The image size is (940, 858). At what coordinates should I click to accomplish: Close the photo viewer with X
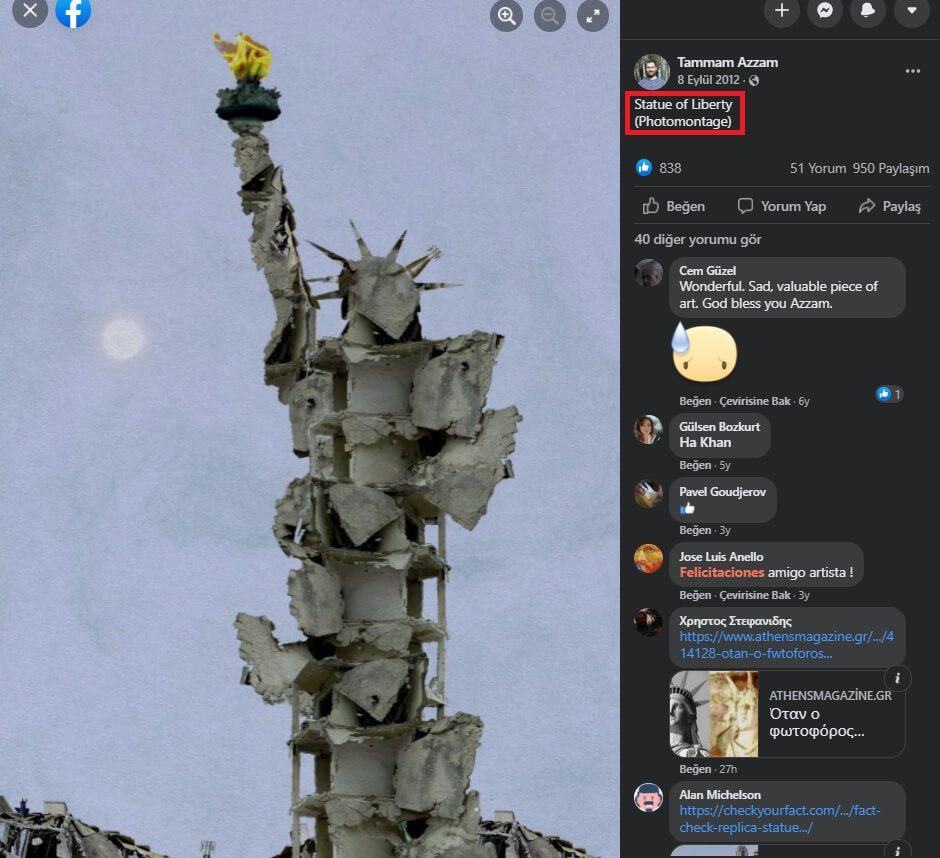[30, 11]
